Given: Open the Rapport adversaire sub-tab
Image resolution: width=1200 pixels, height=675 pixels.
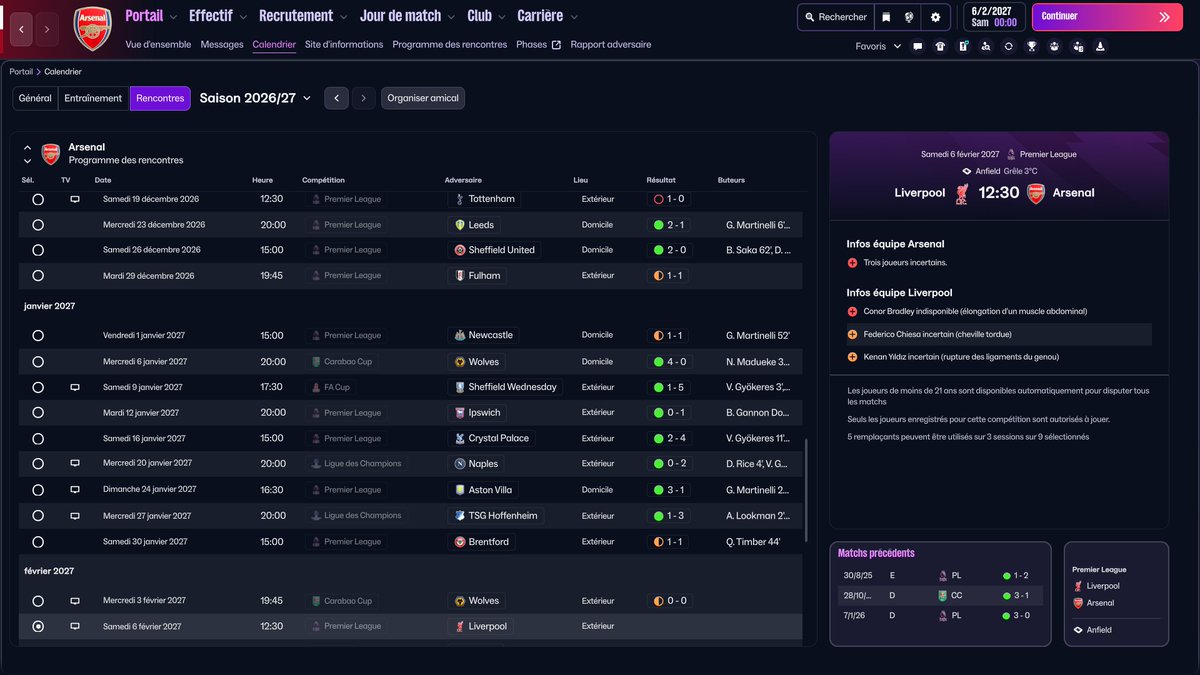Looking at the screenshot, I should coord(611,45).
